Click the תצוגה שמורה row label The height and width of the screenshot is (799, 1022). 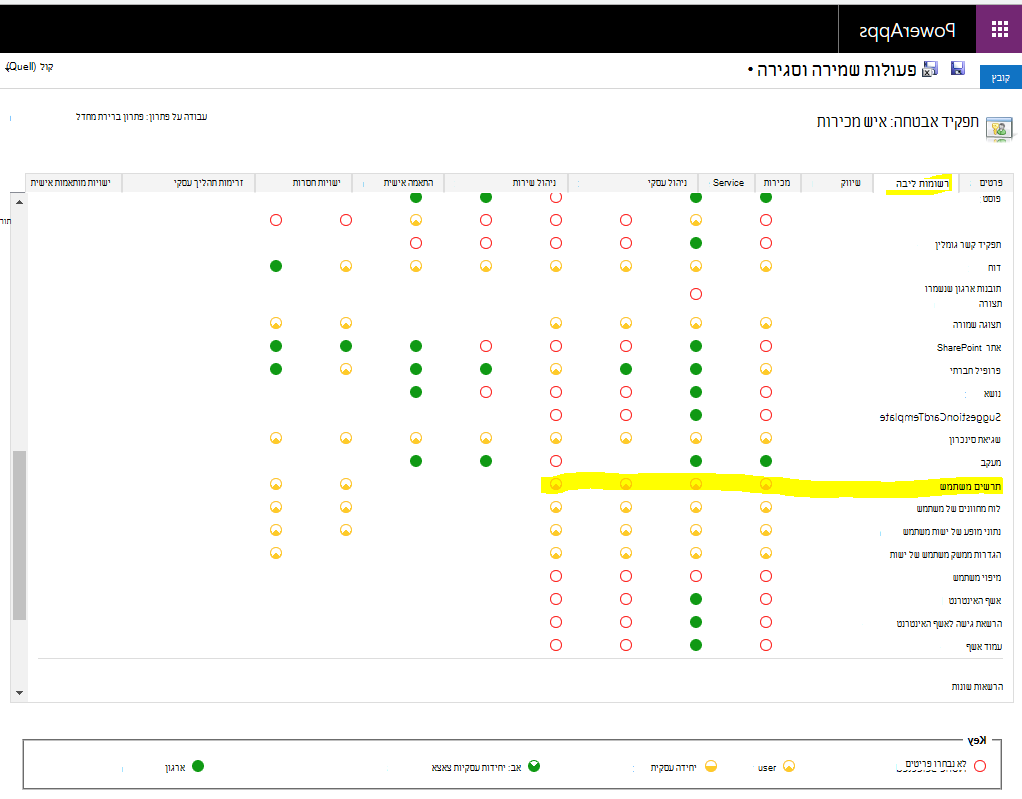pyautogui.click(x=977, y=325)
